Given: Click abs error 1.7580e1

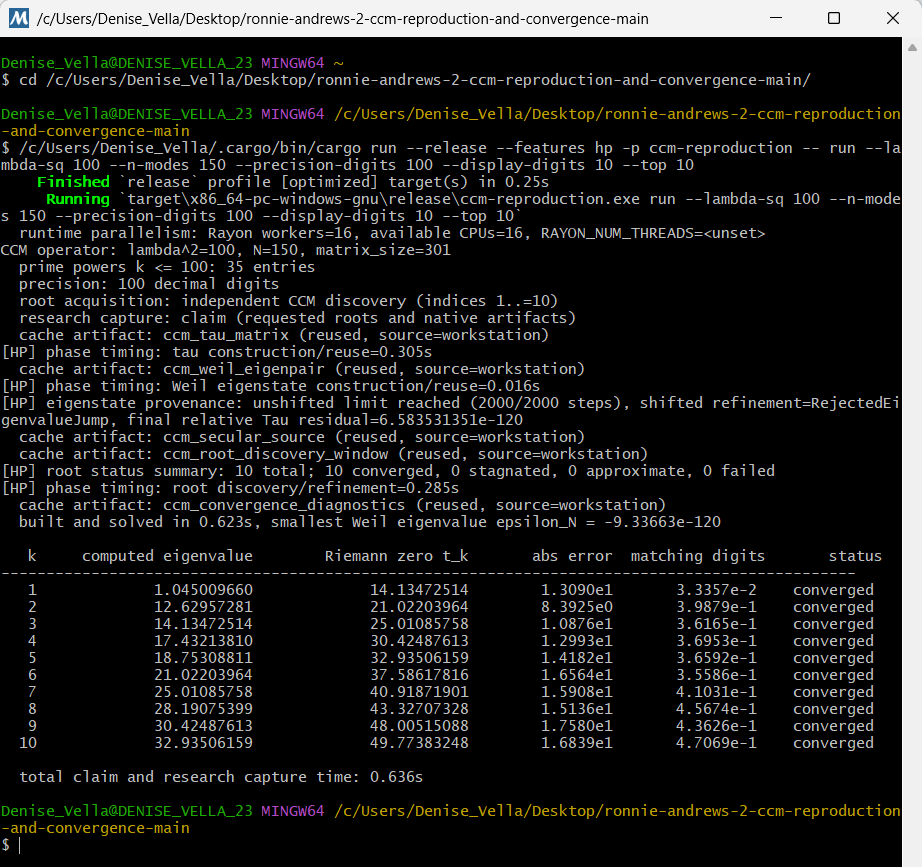Looking at the screenshot, I should tap(576, 725).
